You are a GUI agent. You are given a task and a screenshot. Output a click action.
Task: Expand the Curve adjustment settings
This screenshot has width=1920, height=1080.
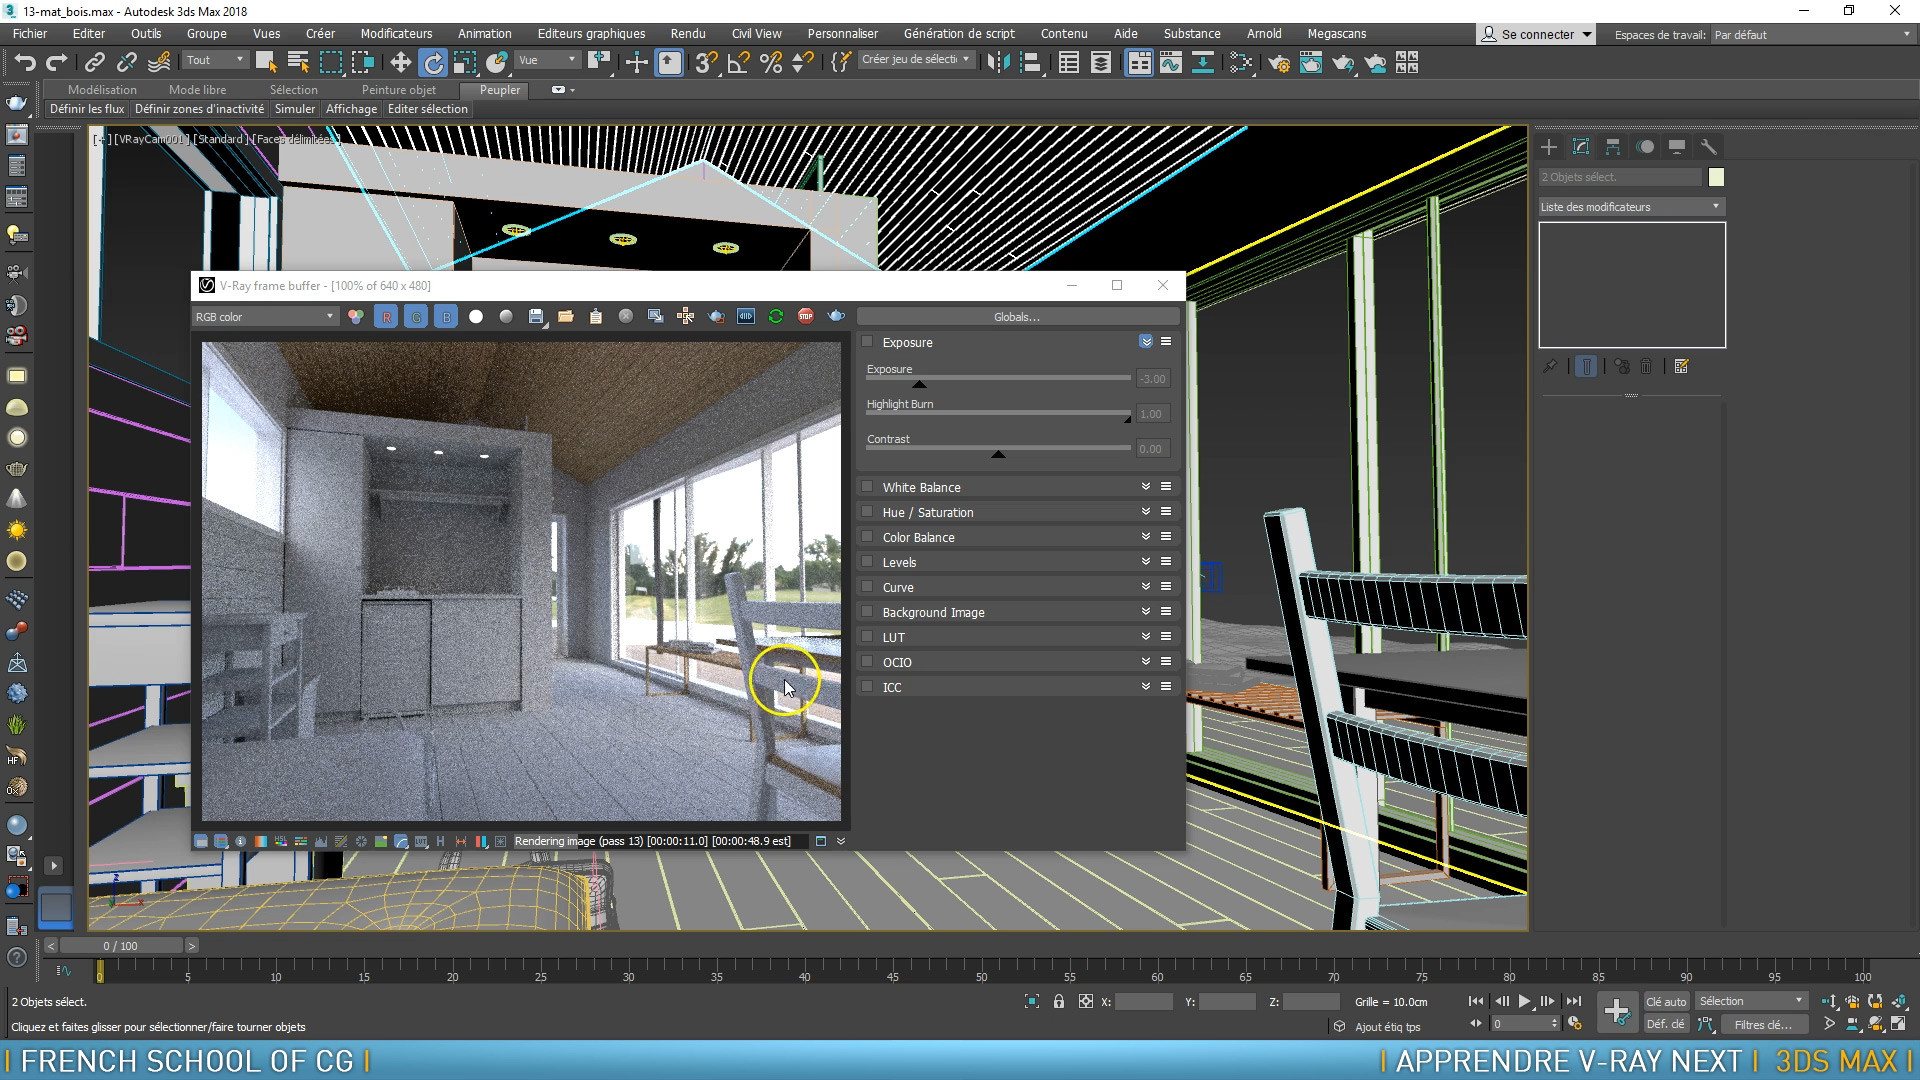[1145, 585]
